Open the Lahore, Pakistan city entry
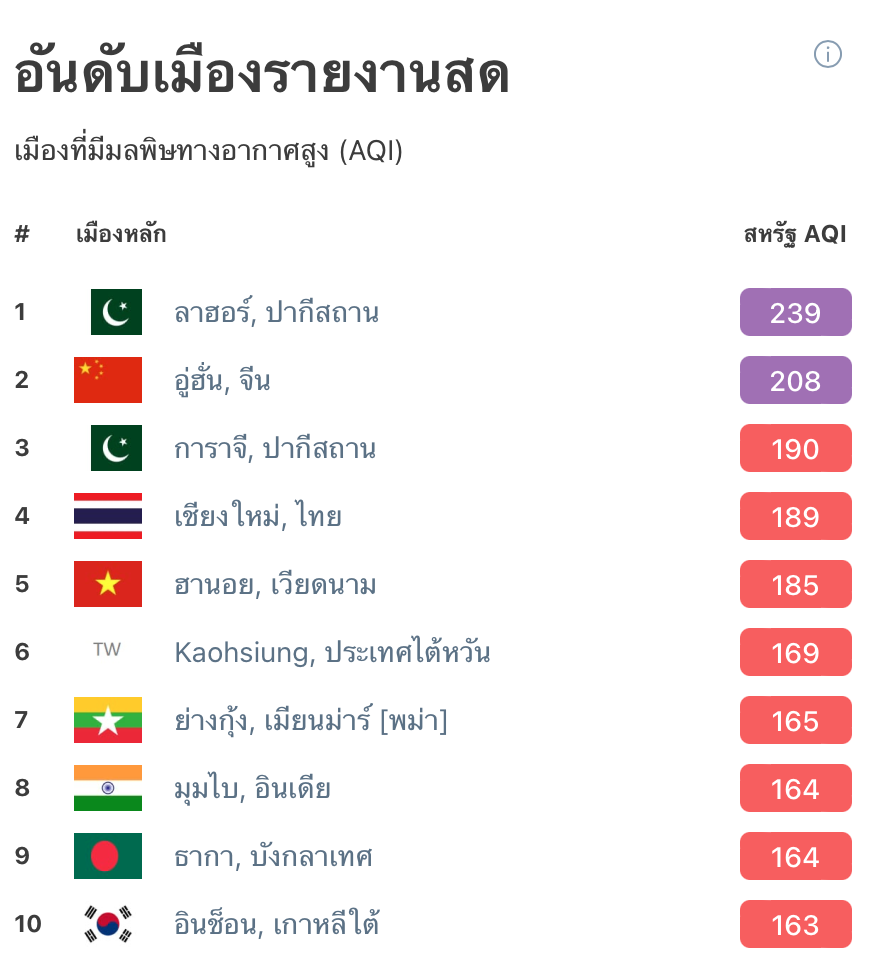 coord(277,311)
